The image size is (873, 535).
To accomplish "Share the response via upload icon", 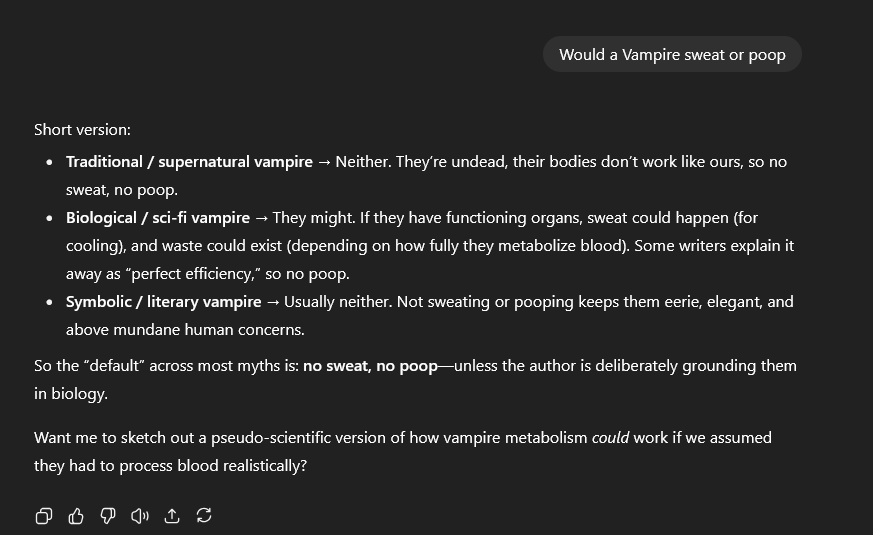I will pos(172,516).
